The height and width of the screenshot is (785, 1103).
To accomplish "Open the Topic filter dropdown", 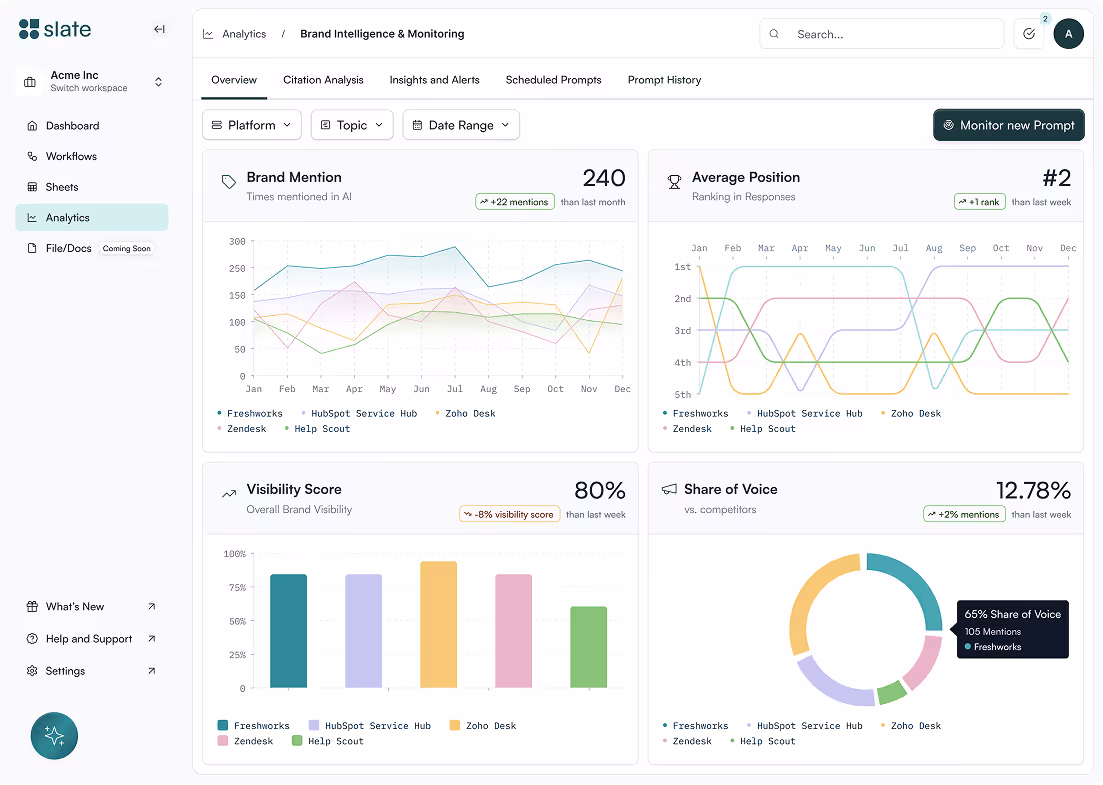I will tap(352, 125).
